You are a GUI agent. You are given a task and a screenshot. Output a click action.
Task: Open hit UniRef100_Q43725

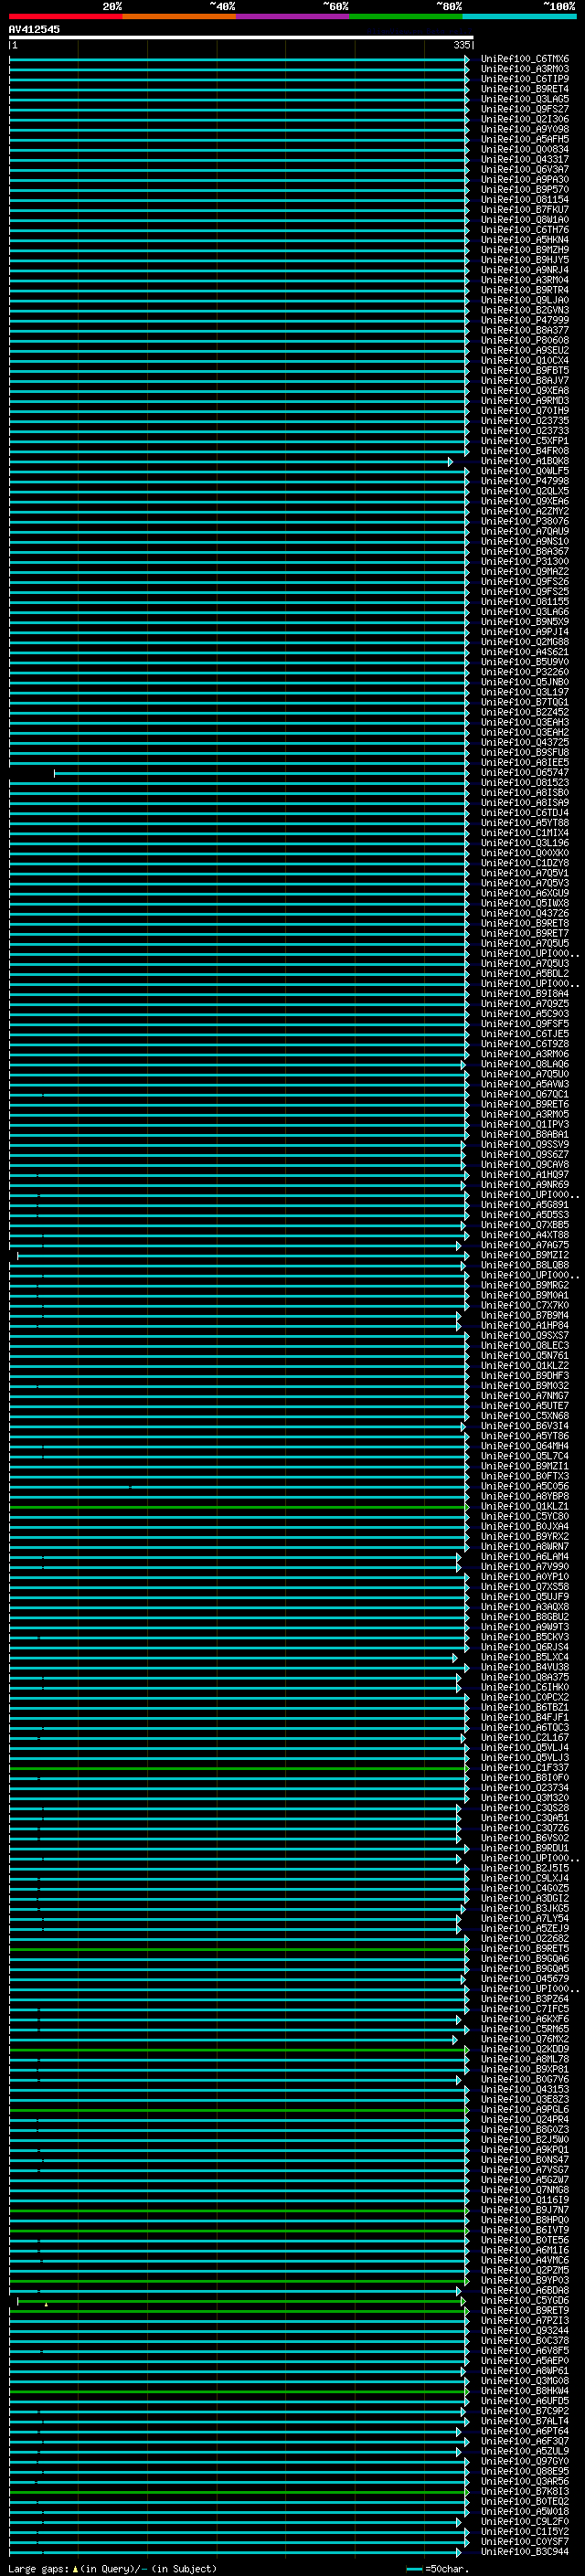pos(525,742)
